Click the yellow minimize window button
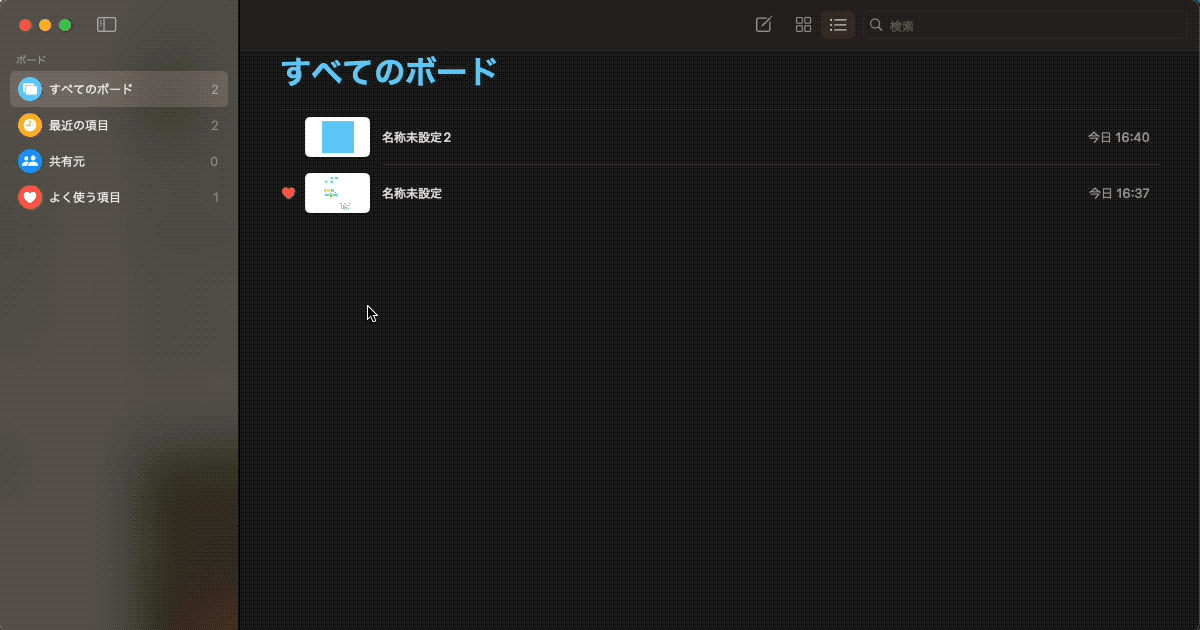The image size is (1200, 630). [45, 25]
